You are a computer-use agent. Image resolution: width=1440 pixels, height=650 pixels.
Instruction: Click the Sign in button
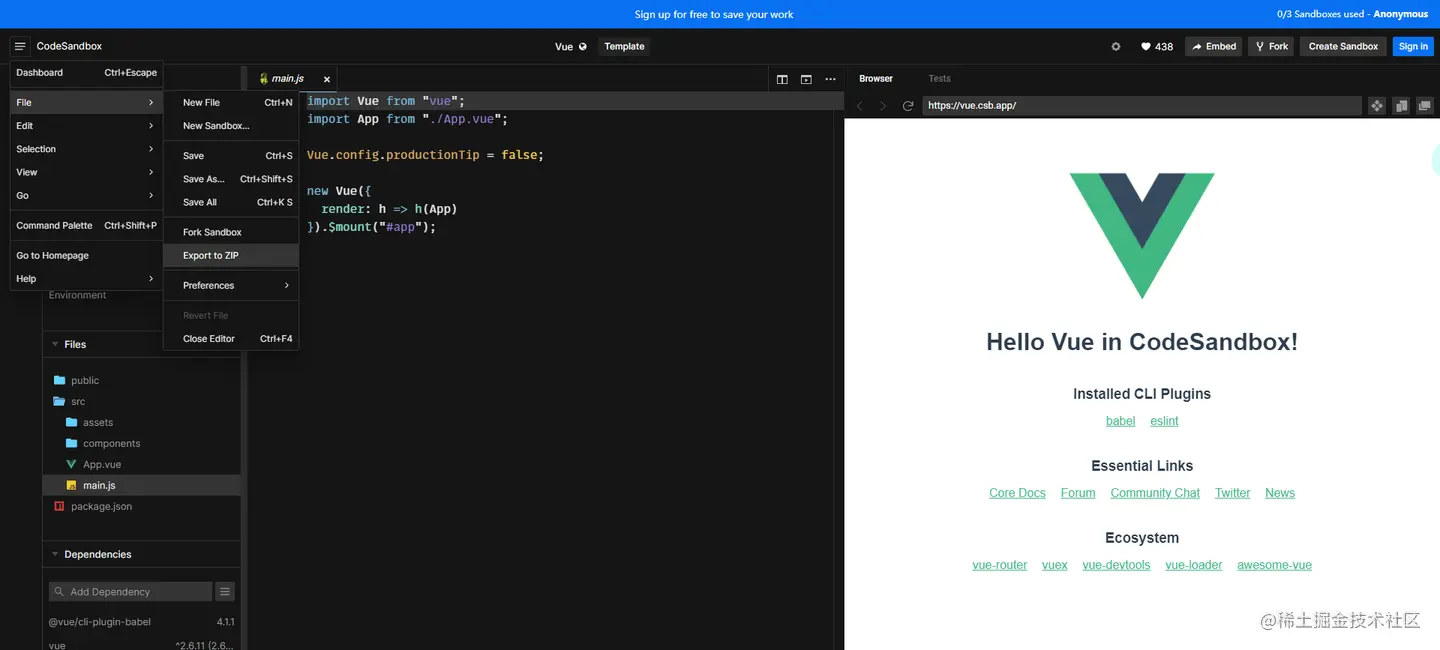pos(1413,46)
